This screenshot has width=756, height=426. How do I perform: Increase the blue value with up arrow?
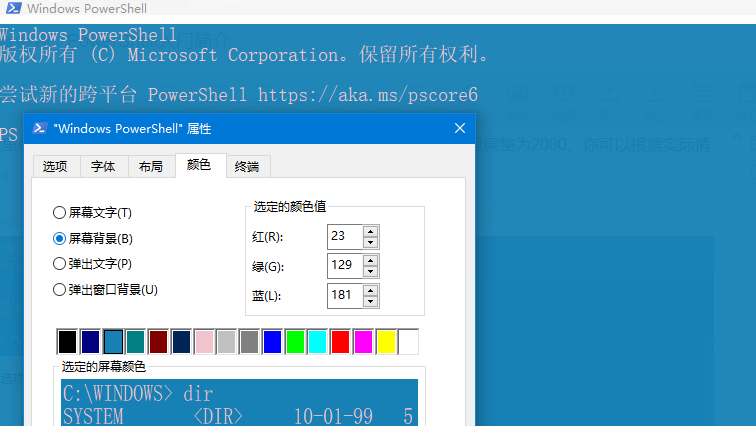click(370, 290)
